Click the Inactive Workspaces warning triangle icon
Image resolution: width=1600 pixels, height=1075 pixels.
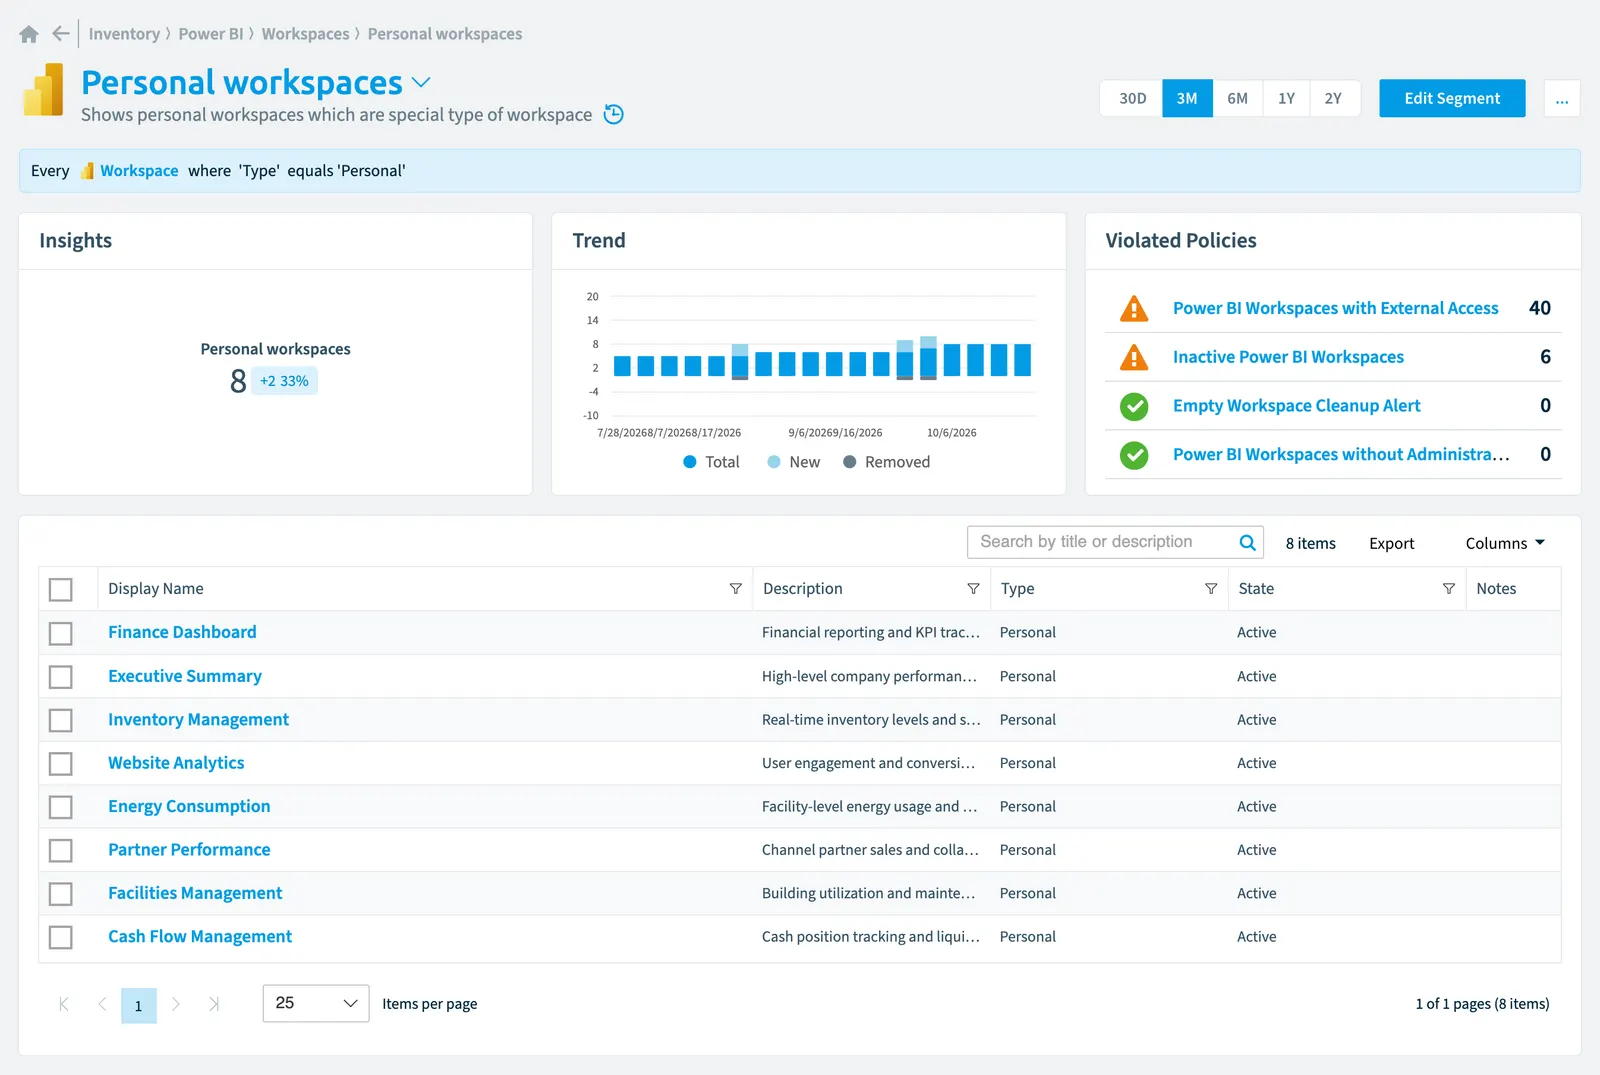1134,357
